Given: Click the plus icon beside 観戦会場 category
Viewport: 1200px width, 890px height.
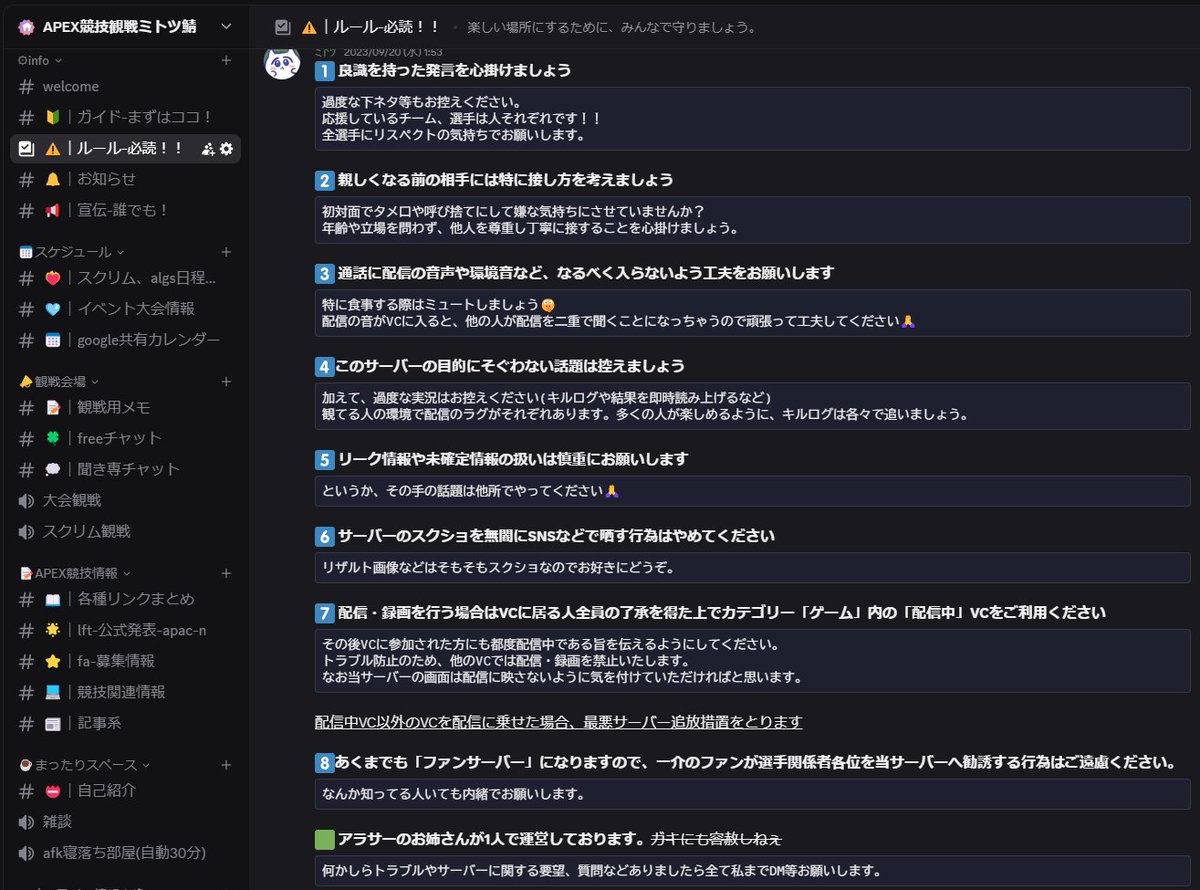Looking at the screenshot, I should [x=226, y=381].
